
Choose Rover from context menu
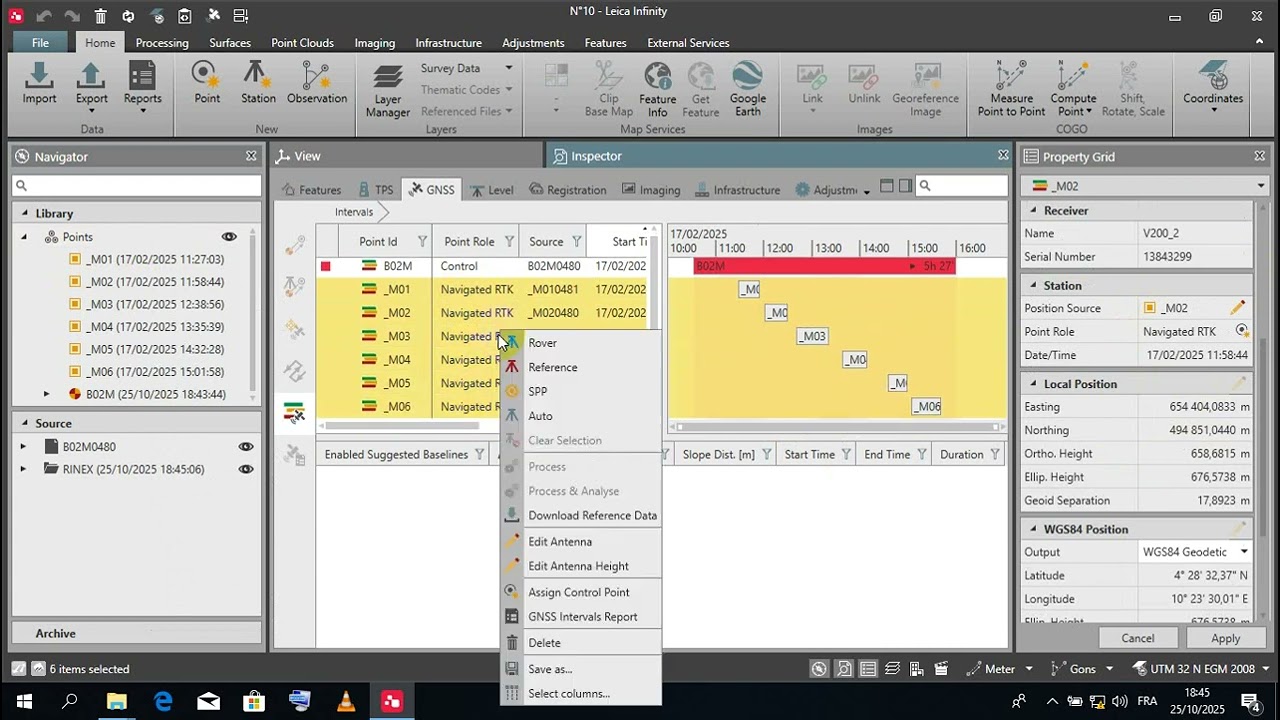point(581,343)
